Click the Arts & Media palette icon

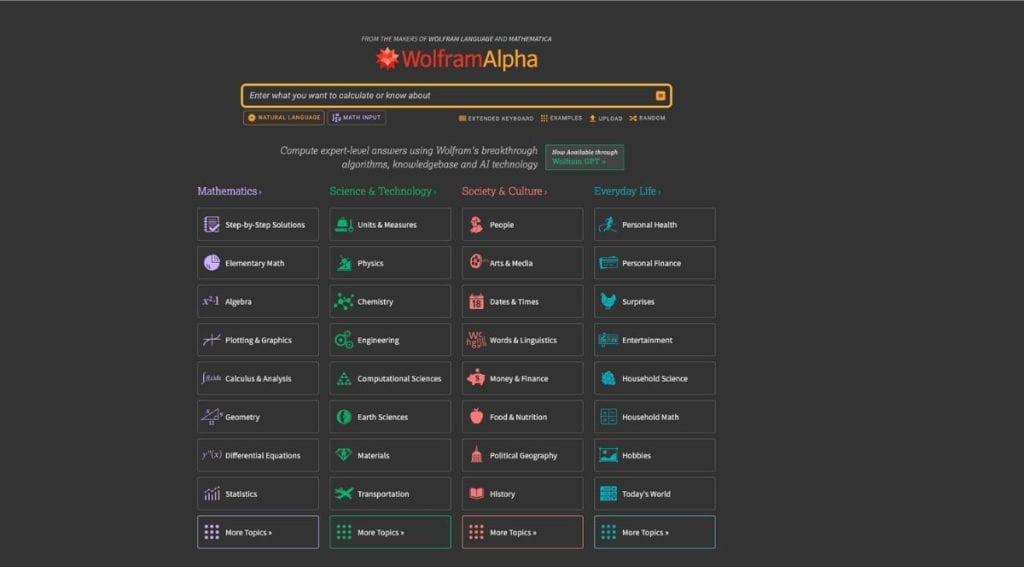pos(477,263)
